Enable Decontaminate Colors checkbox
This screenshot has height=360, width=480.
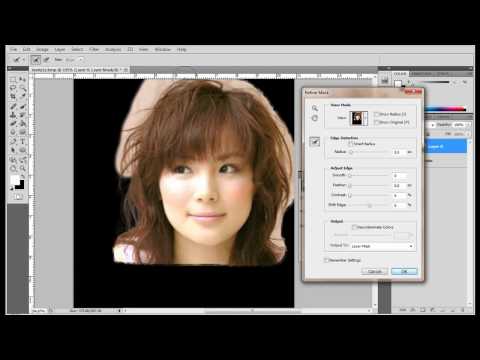click(x=354, y=227)
